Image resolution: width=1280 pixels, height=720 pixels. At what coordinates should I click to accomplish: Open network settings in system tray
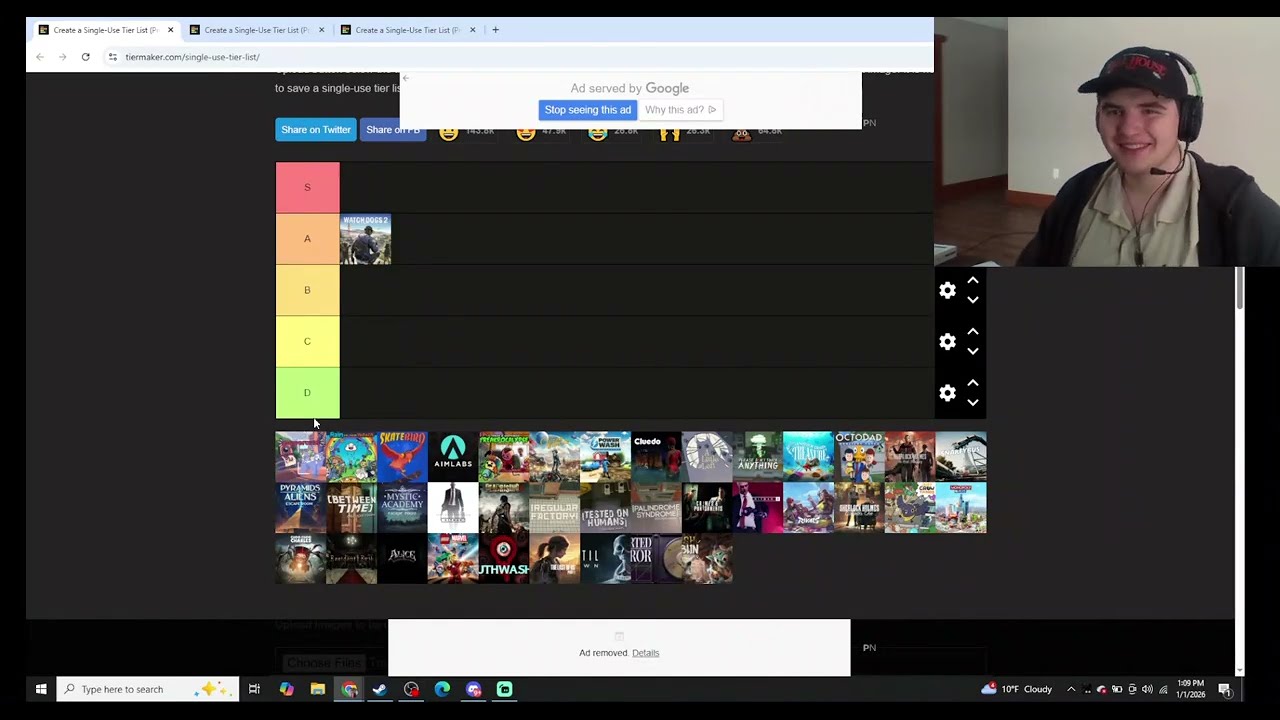click(1163, 689)
